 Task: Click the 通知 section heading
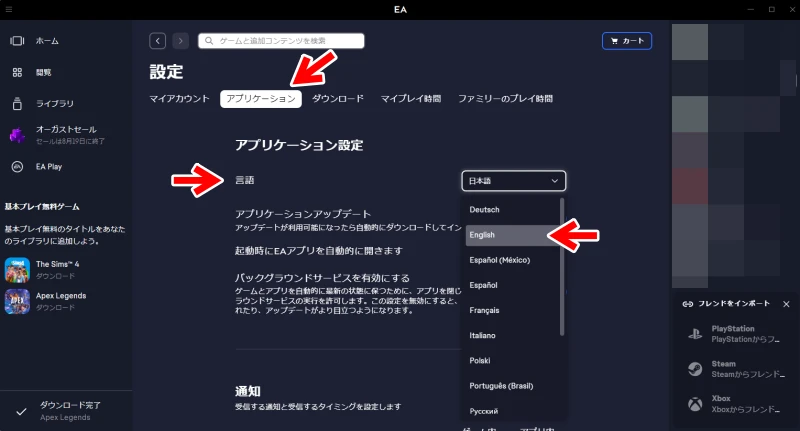click(x=248, y=391)
